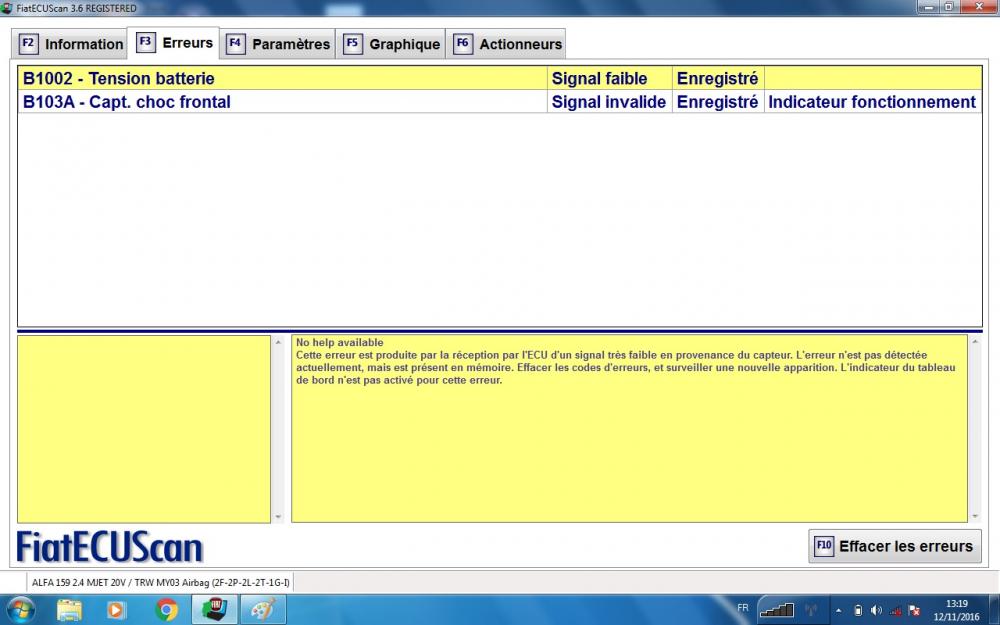Open the Paint taskbar icon
Viewport: 1000px width, 625px height.
(263, 610)
